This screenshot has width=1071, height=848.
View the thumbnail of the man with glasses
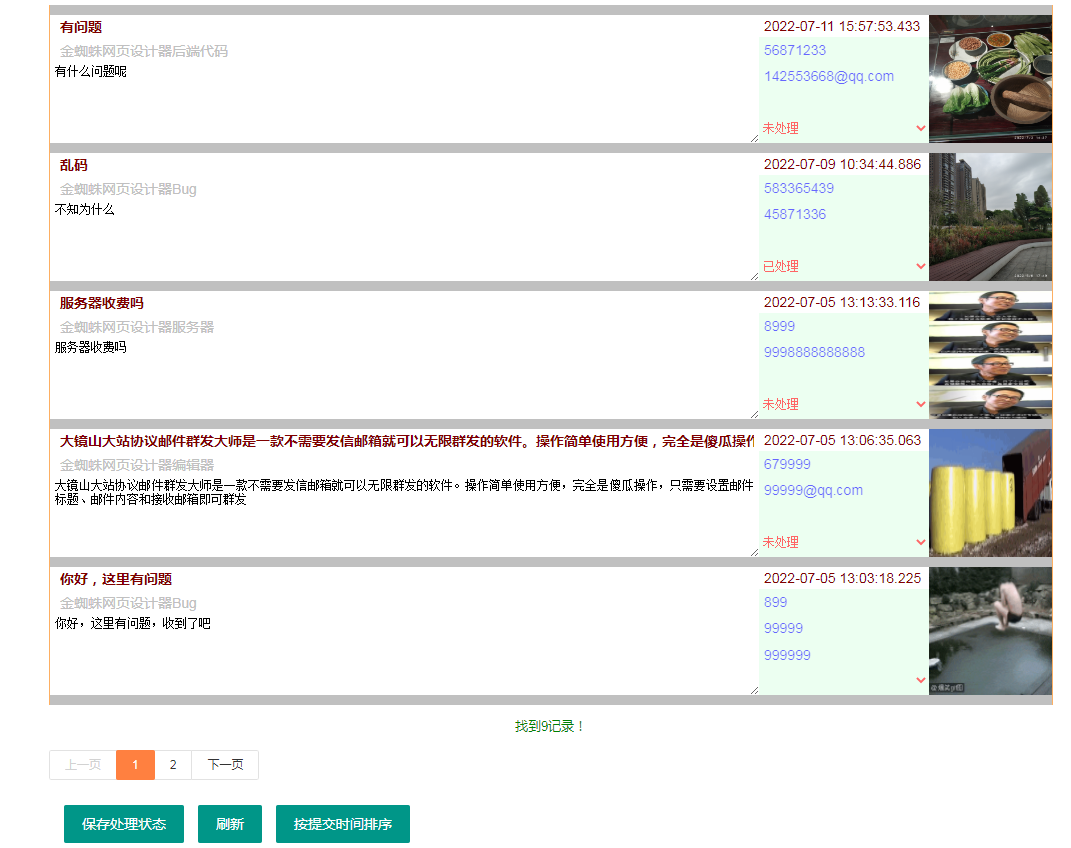pos(990,355)
